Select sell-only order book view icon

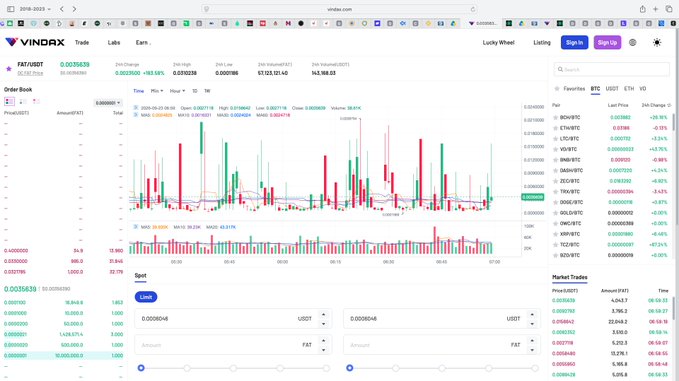pyautogui.click(x=36, y=101)
